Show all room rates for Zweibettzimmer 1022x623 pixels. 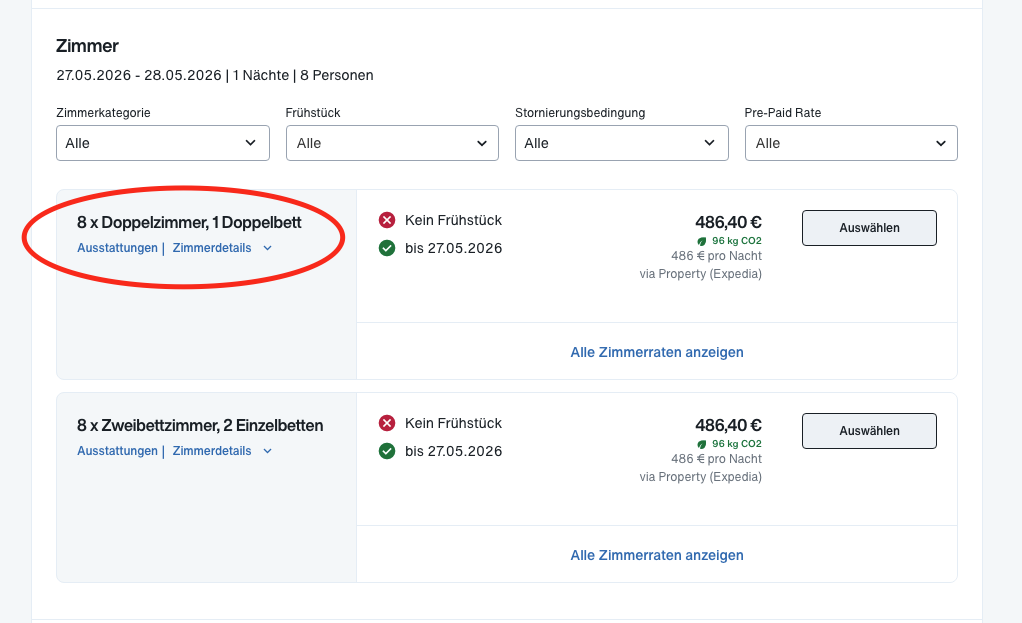(657, 555)
